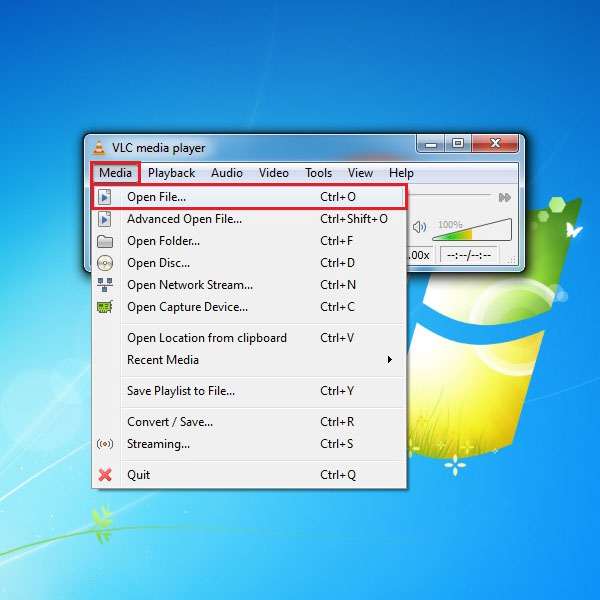Select Open Capture Device... entry
Viewport: 600px width, 600px height.
[x=249, y=307]
